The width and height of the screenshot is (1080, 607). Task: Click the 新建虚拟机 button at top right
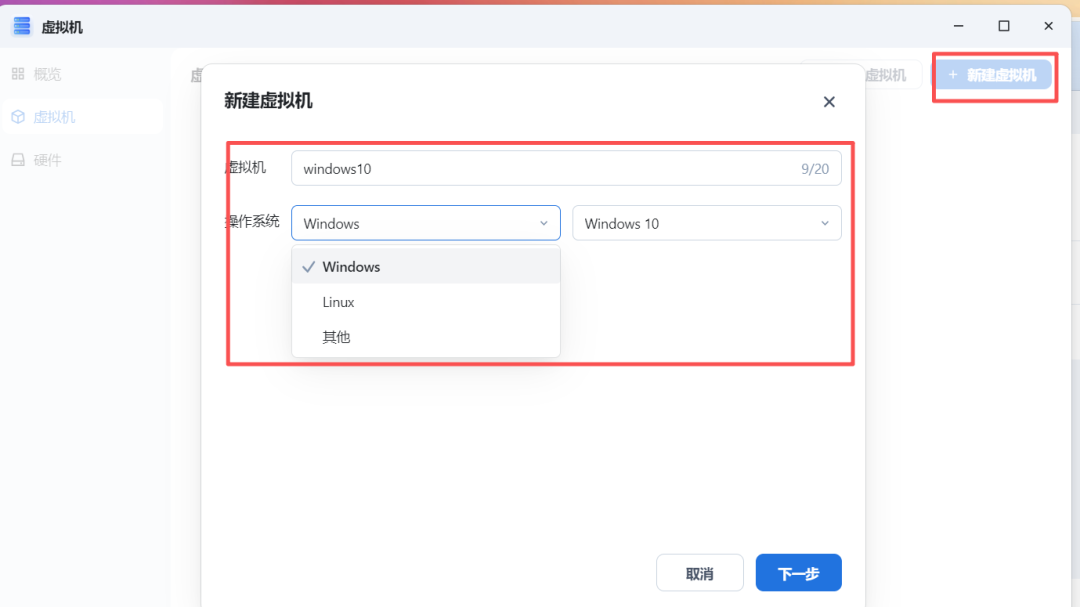click(993, 75)
